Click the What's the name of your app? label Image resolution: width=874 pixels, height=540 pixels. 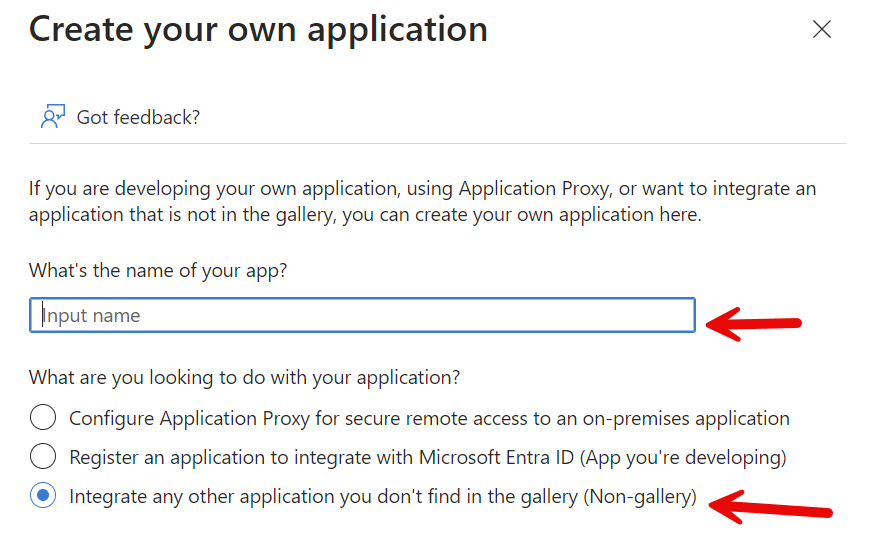pyautogui.click(x=158, y=271)
